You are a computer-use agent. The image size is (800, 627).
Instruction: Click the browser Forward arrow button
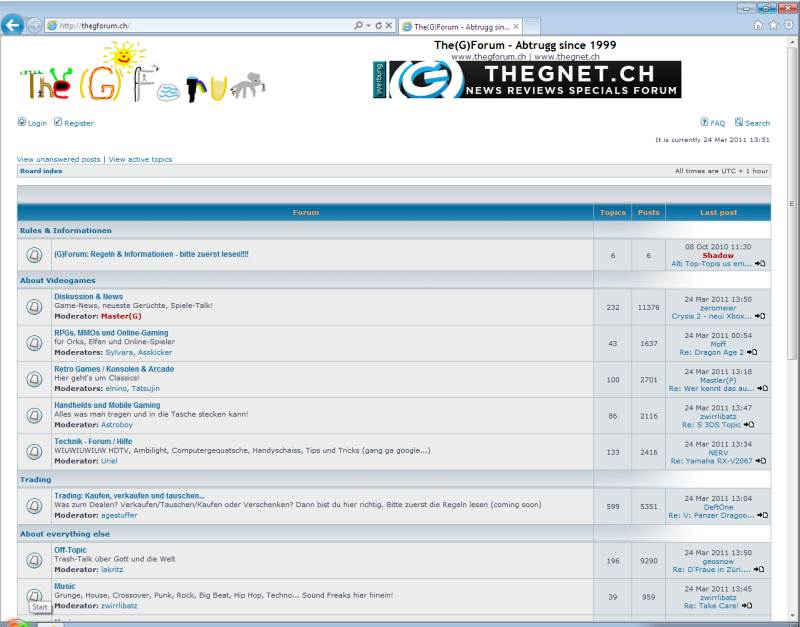pos(34,26)
